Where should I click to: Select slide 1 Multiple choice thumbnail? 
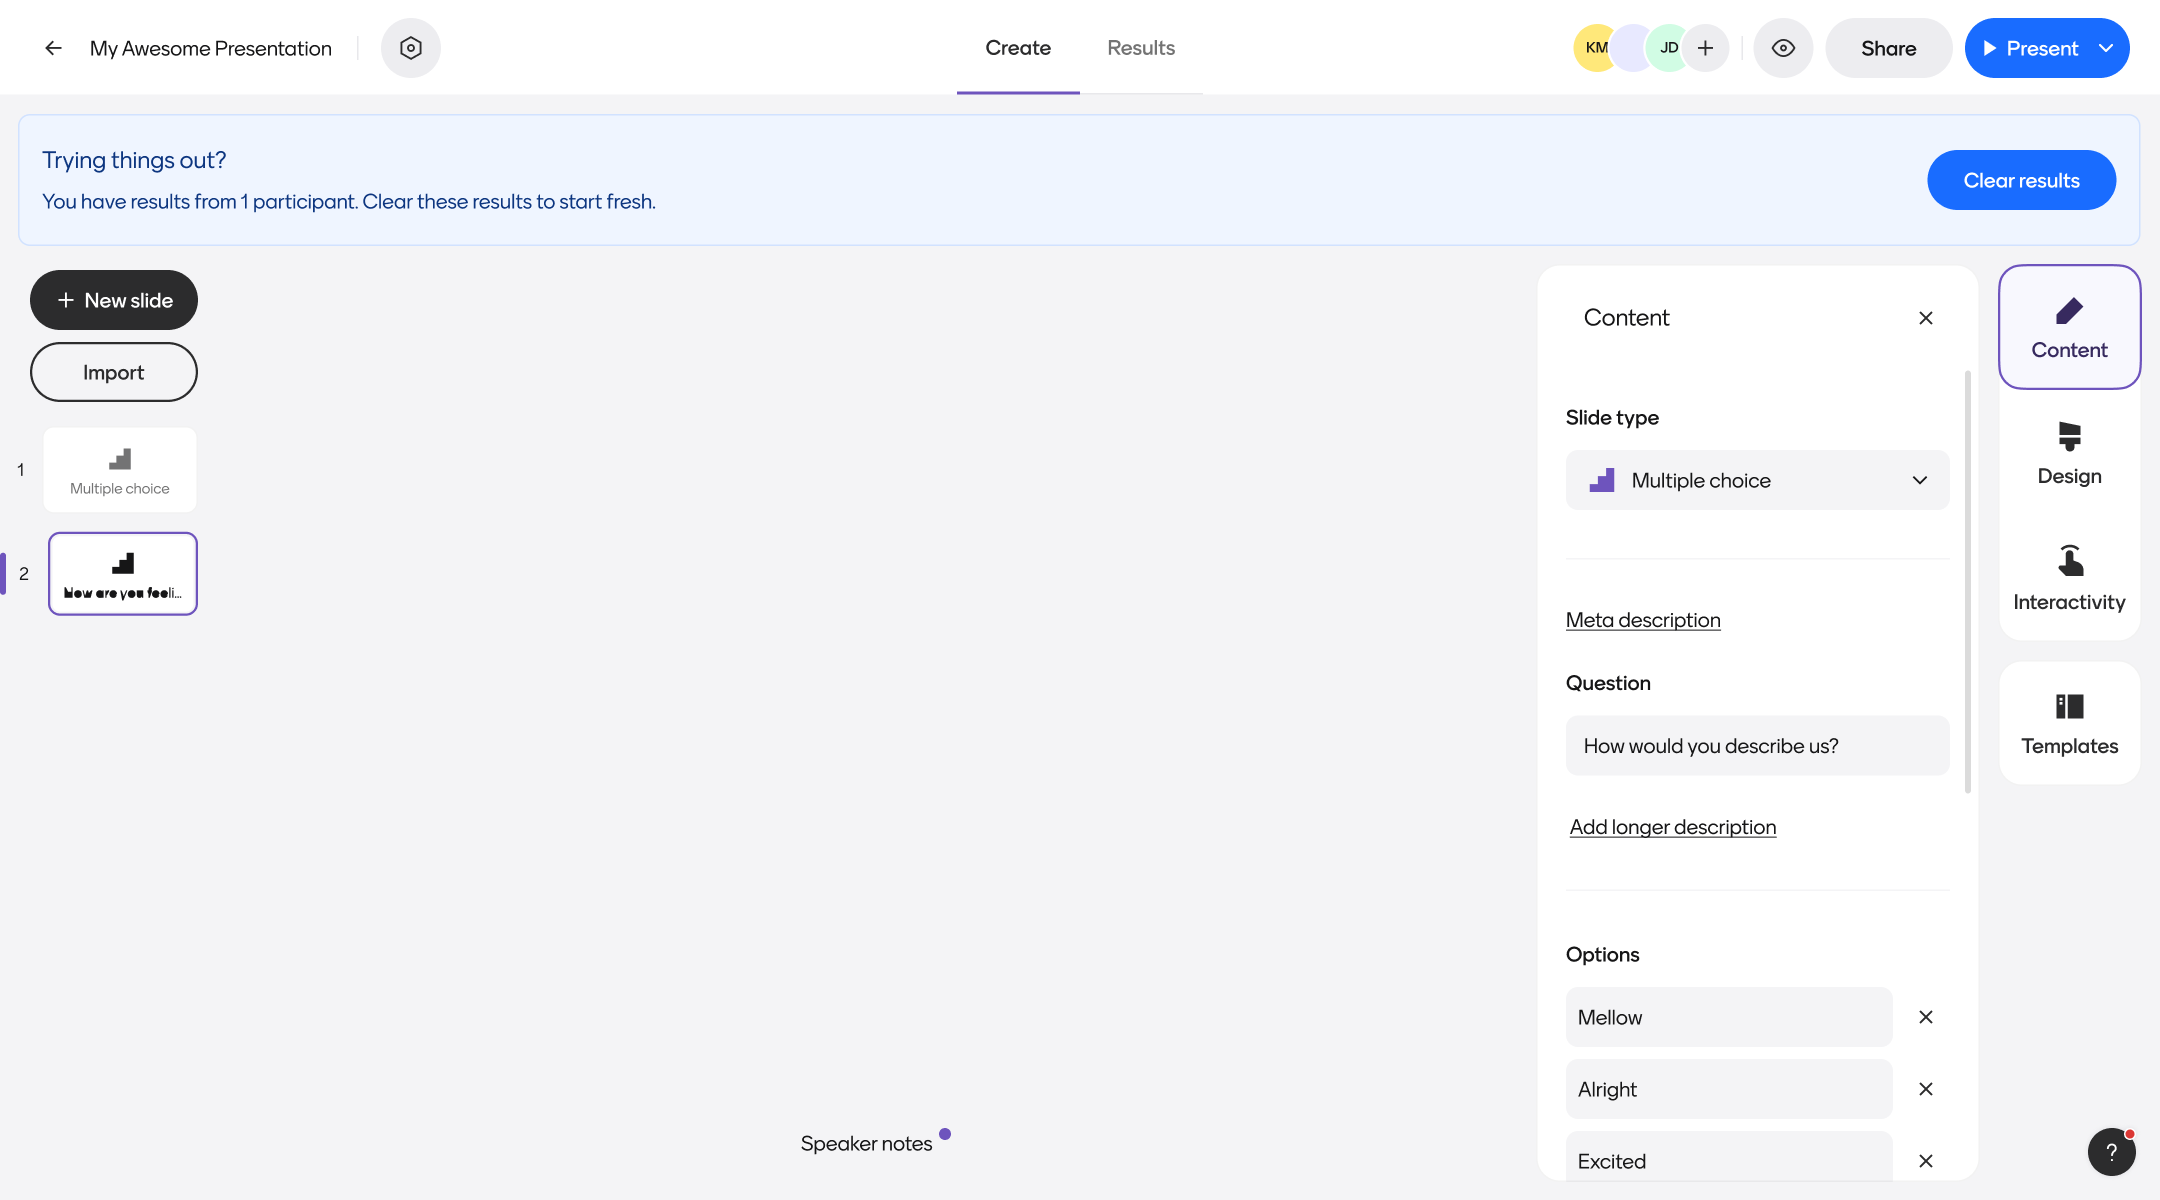click(x=120, y=470)
